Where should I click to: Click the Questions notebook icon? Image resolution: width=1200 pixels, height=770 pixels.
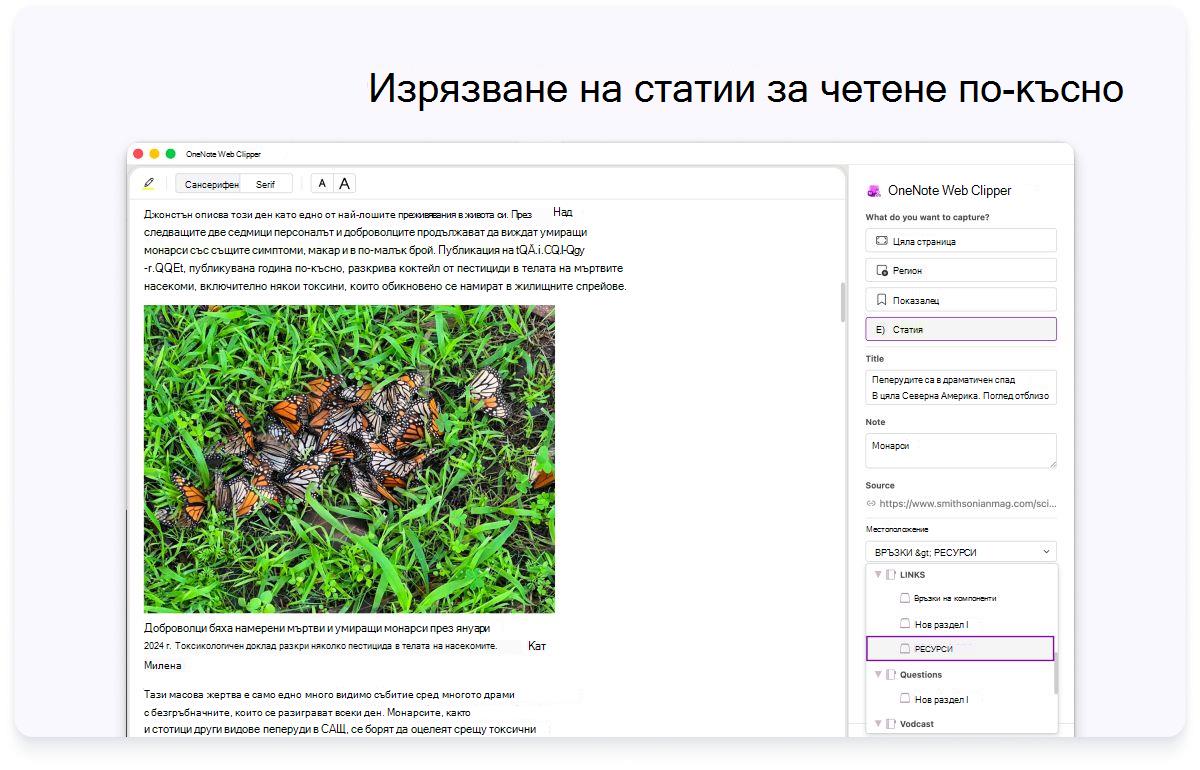891,675
